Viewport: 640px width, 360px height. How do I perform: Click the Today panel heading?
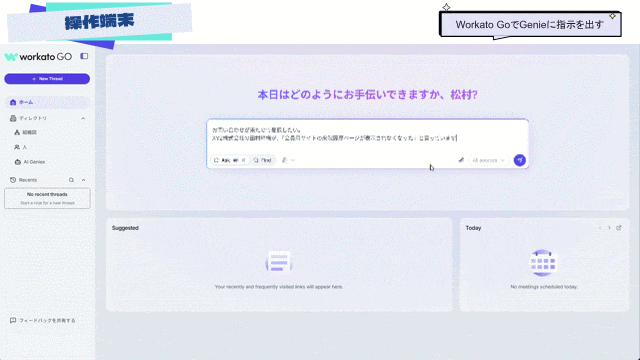click(x=473, y=228)
